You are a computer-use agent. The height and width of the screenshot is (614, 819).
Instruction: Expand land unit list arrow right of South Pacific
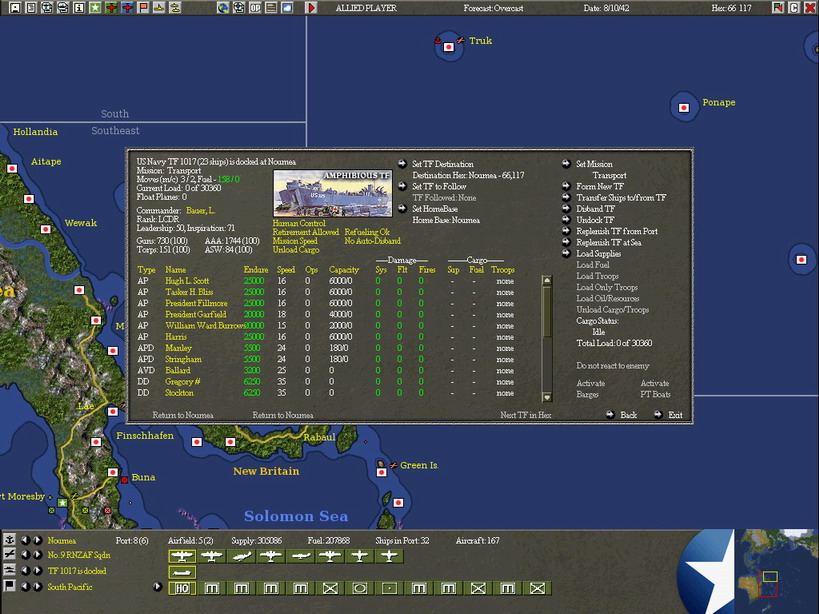pos(157,586)
